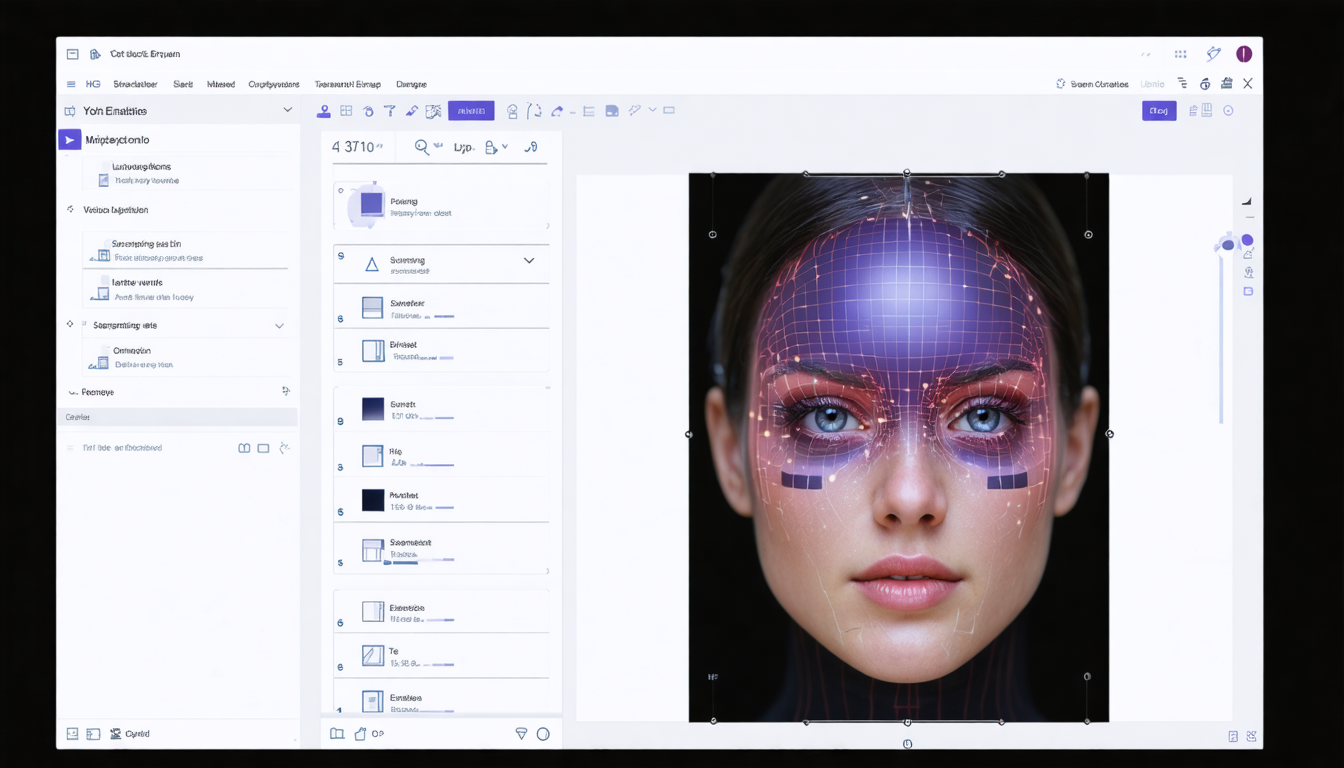This screenshot has height=768, width=1344.
Task: Click the circle icon below layers list
Action: [x=543, y=734]
